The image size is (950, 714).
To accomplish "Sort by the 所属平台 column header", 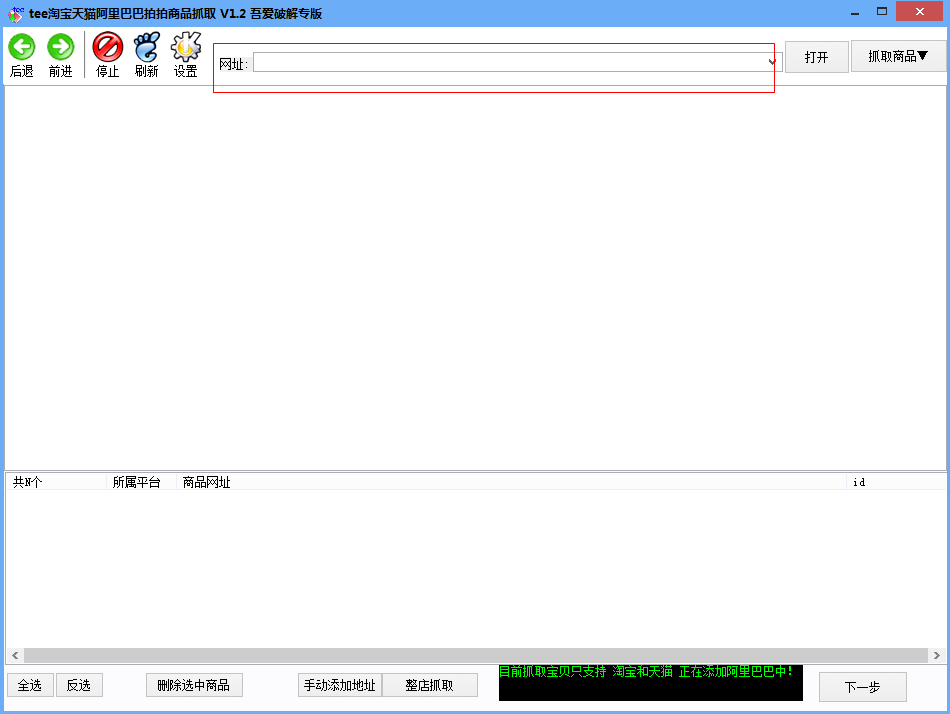I will pyautogui.click(x=141, y=482).
